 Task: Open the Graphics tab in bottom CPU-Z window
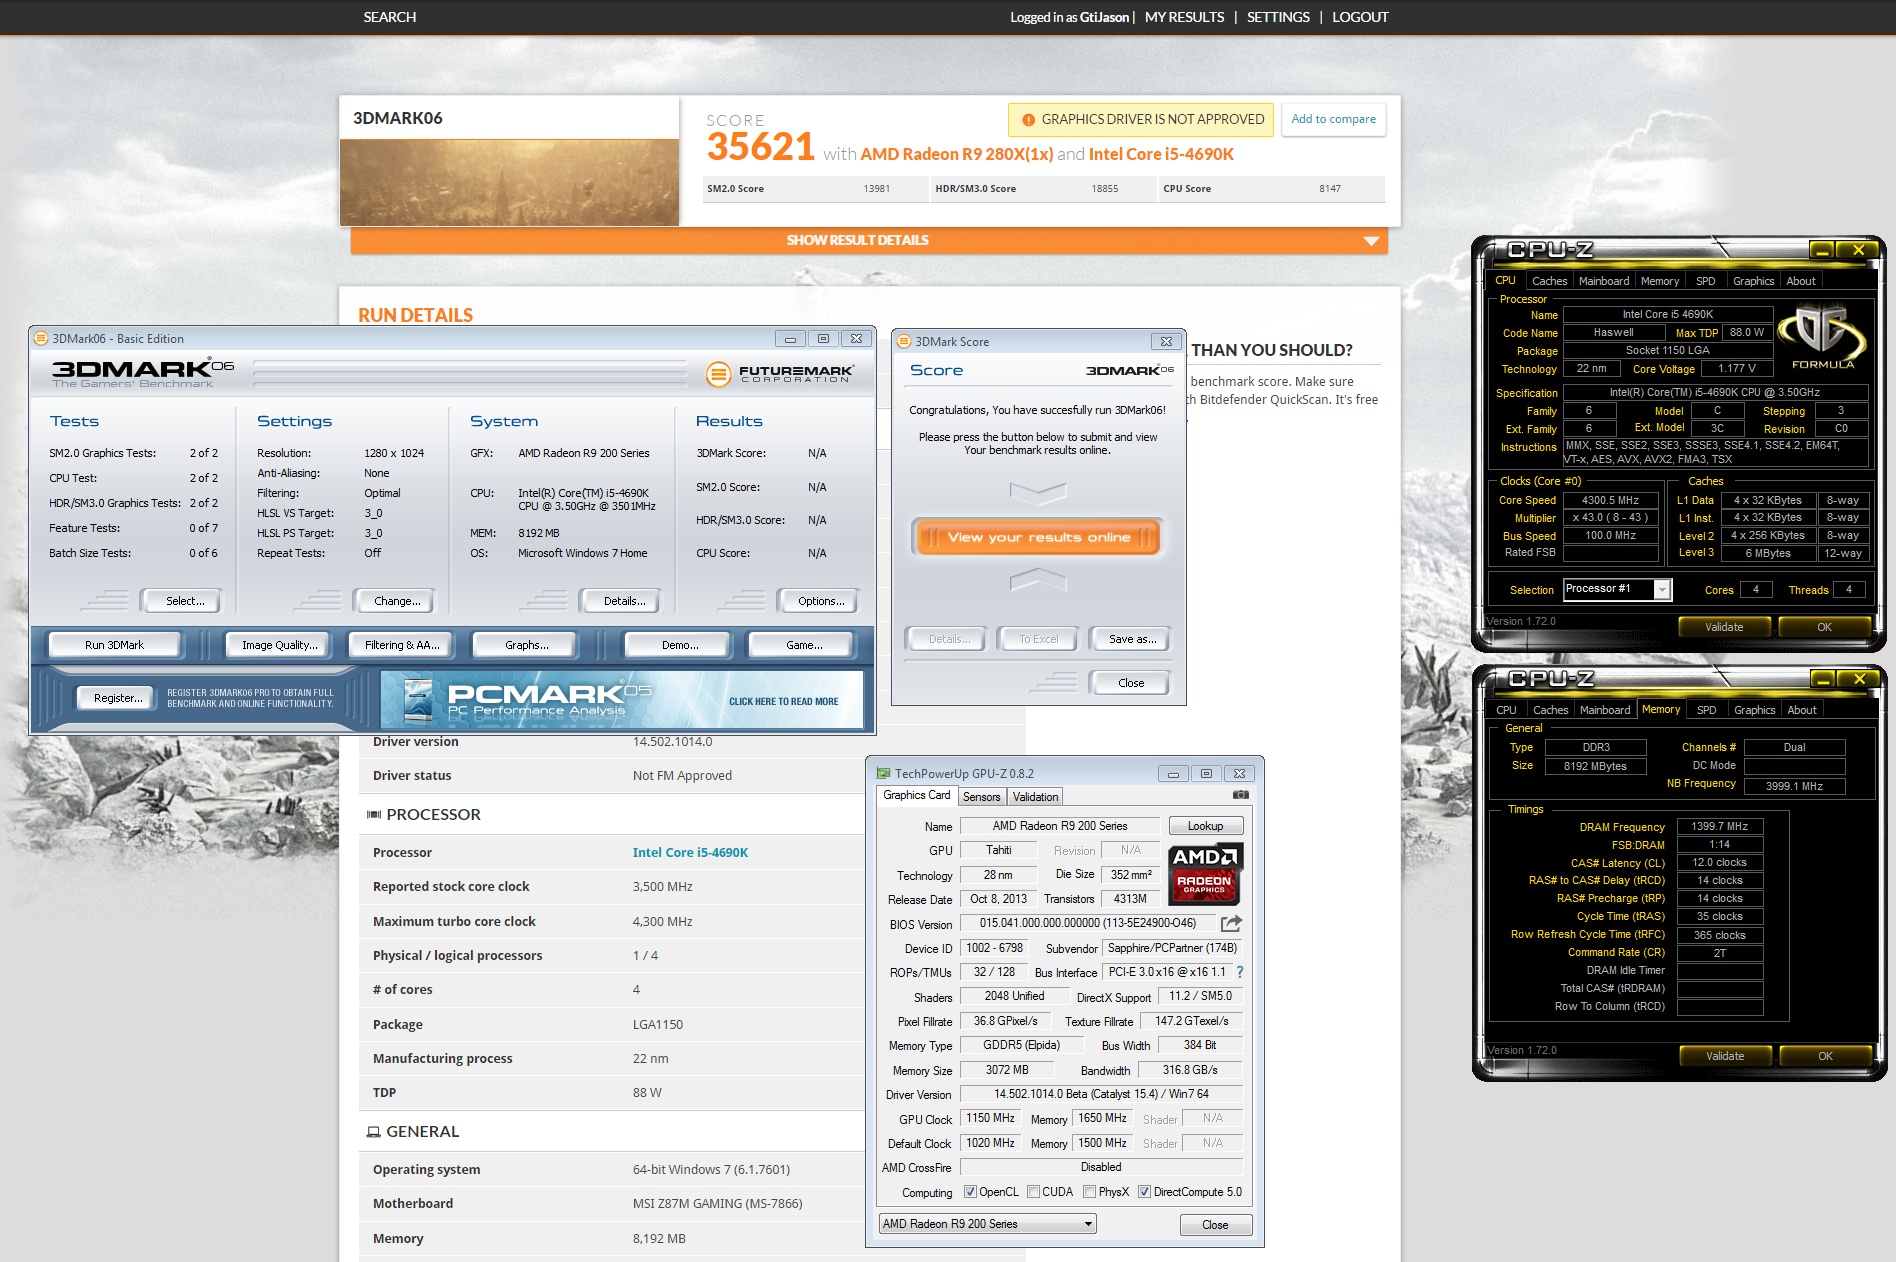[1754, 710]
